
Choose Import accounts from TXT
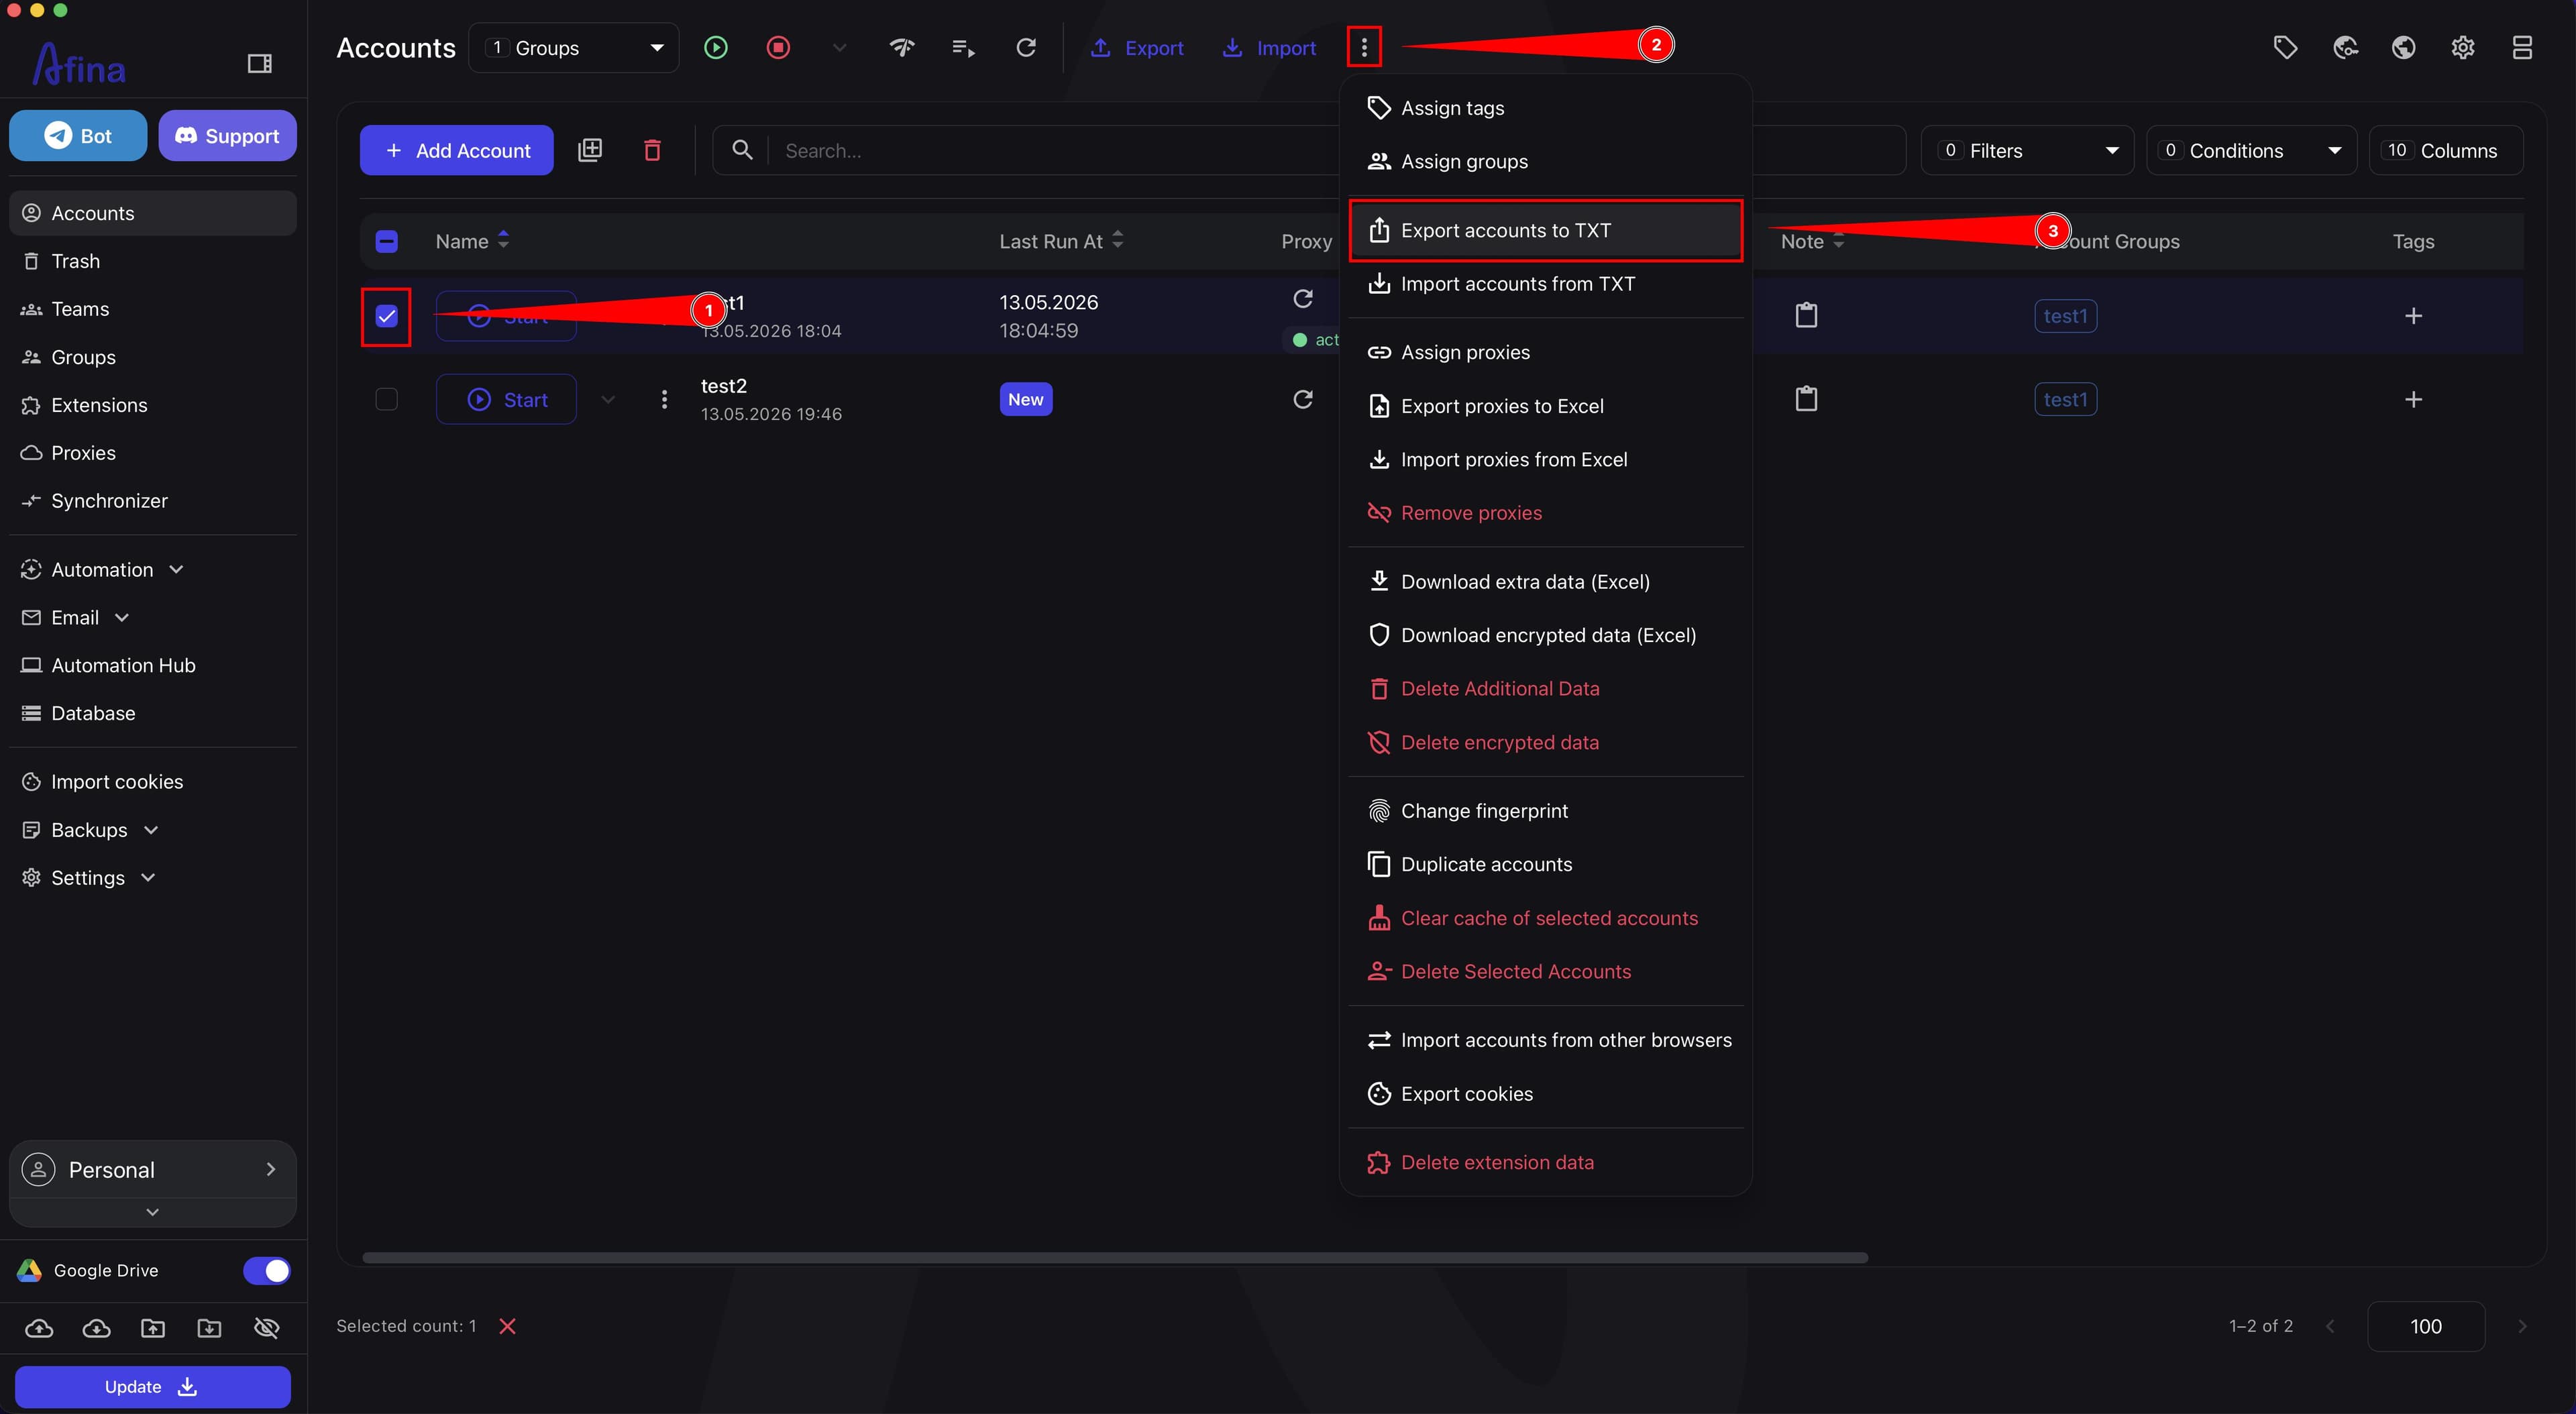pyautogui.click(x=1545, y=284)
